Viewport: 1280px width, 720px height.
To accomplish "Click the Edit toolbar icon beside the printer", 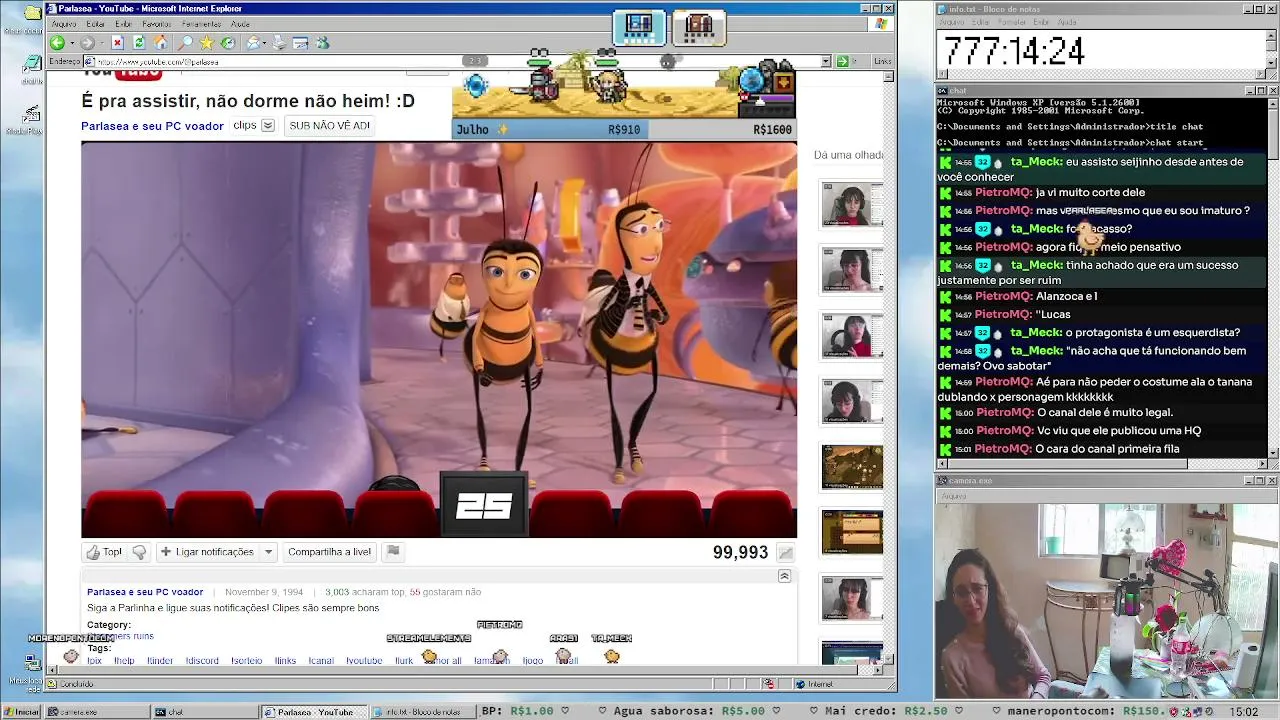I will click(x=300, y=43).
